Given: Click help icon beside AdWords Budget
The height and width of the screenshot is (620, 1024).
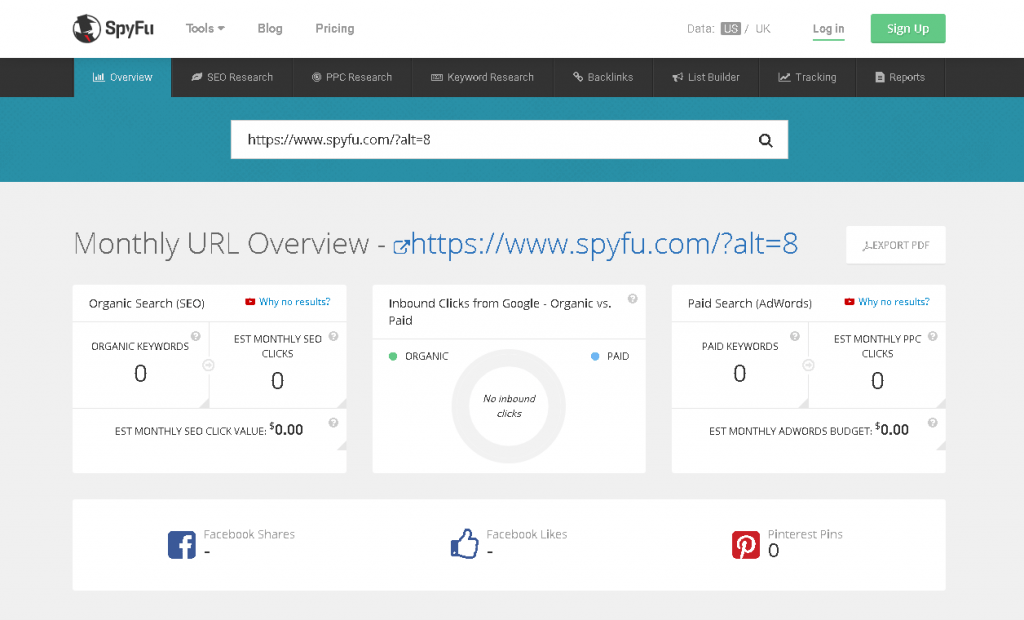Looking at the screenshot, I should click(x=933, y=423).
